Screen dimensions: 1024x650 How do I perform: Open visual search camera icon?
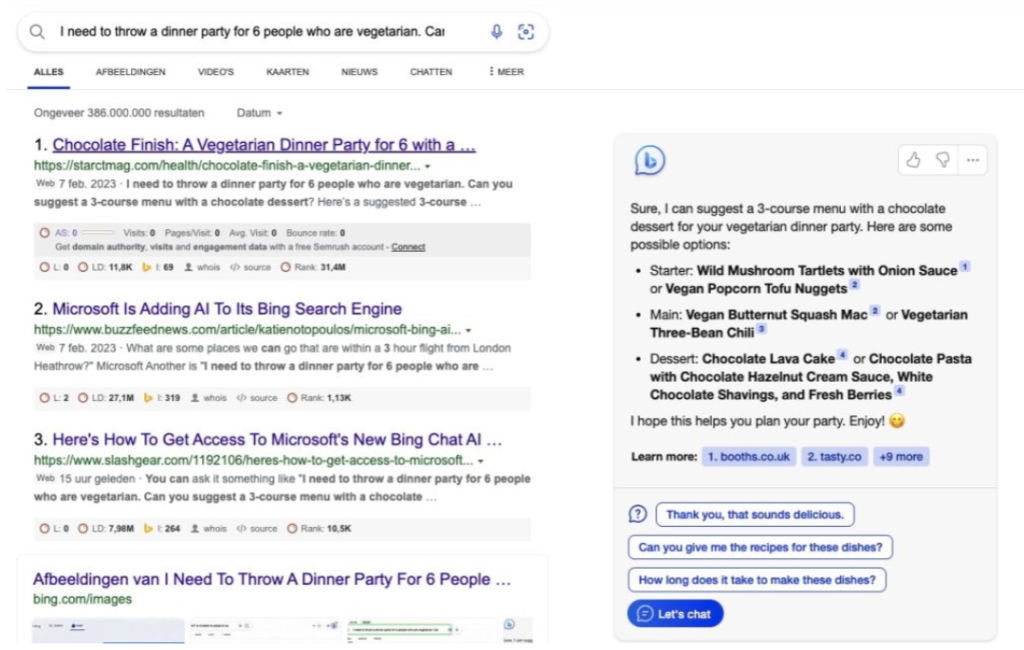pyautogui.click(x=526, y=31)
